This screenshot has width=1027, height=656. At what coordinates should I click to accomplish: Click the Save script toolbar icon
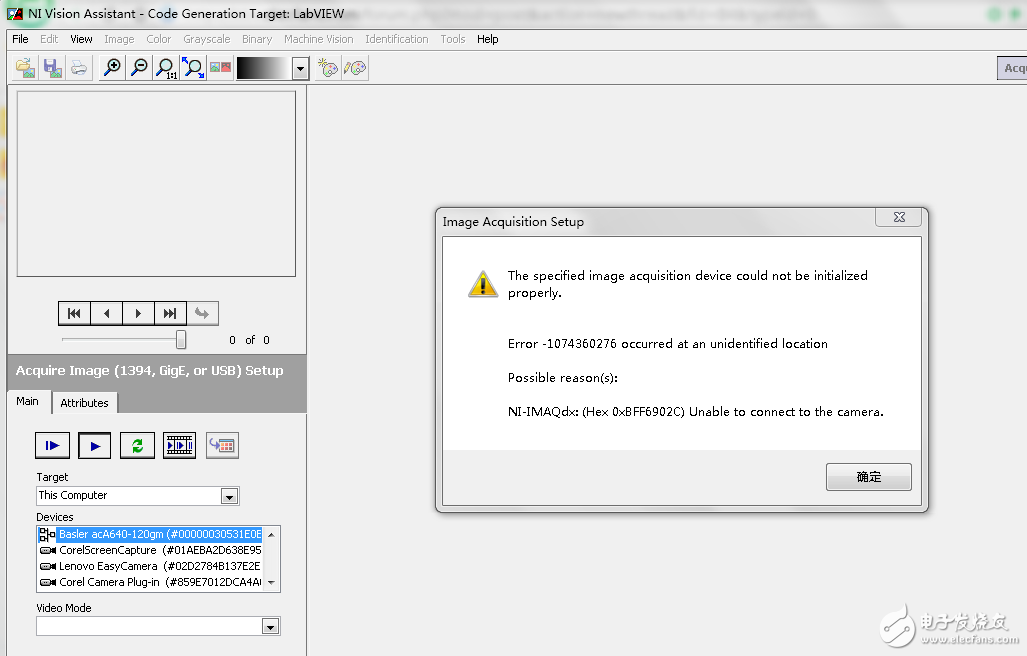tap(52, 67)
